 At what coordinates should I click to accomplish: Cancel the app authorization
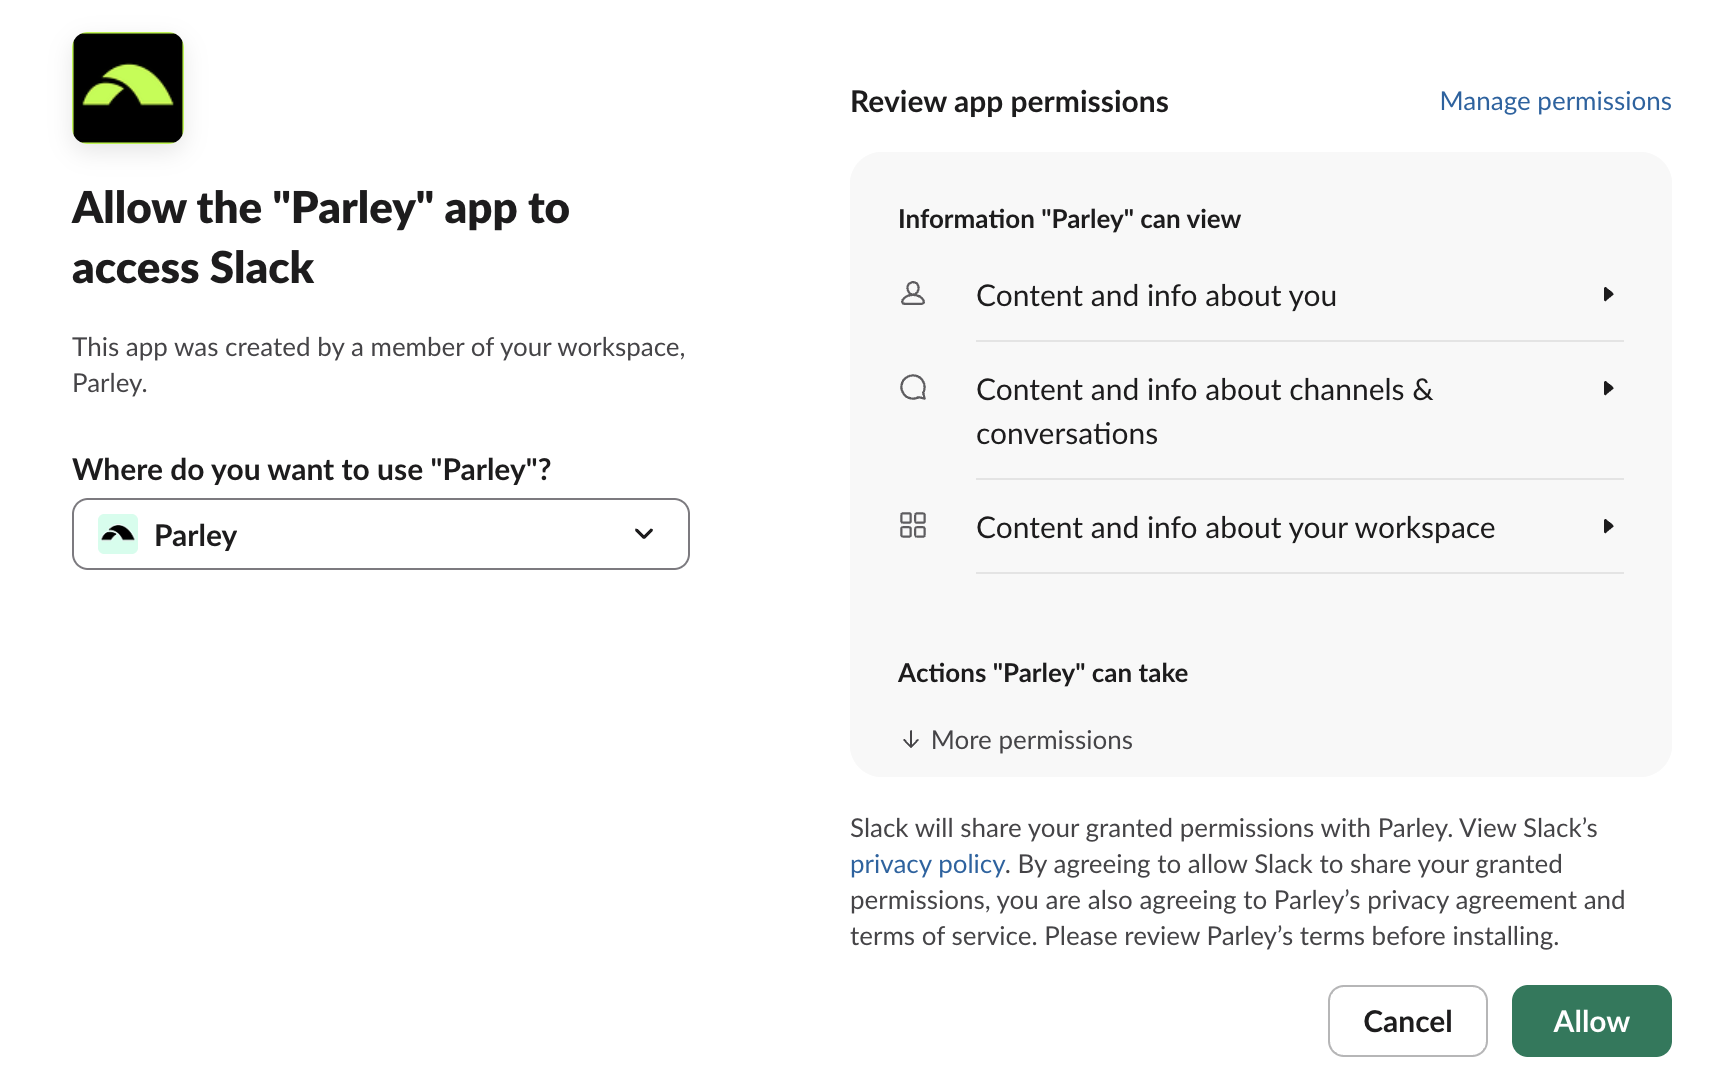pos(1408,1021)
